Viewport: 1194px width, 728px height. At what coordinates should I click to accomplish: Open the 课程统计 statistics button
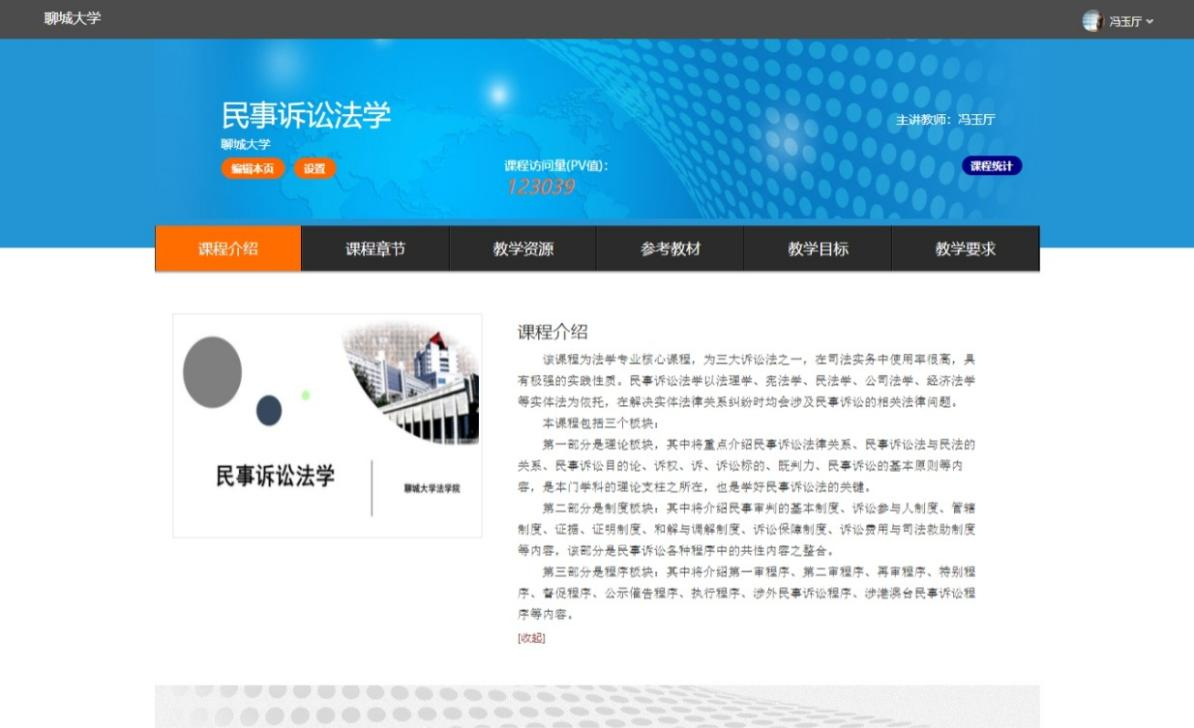(x=991, y=166)
